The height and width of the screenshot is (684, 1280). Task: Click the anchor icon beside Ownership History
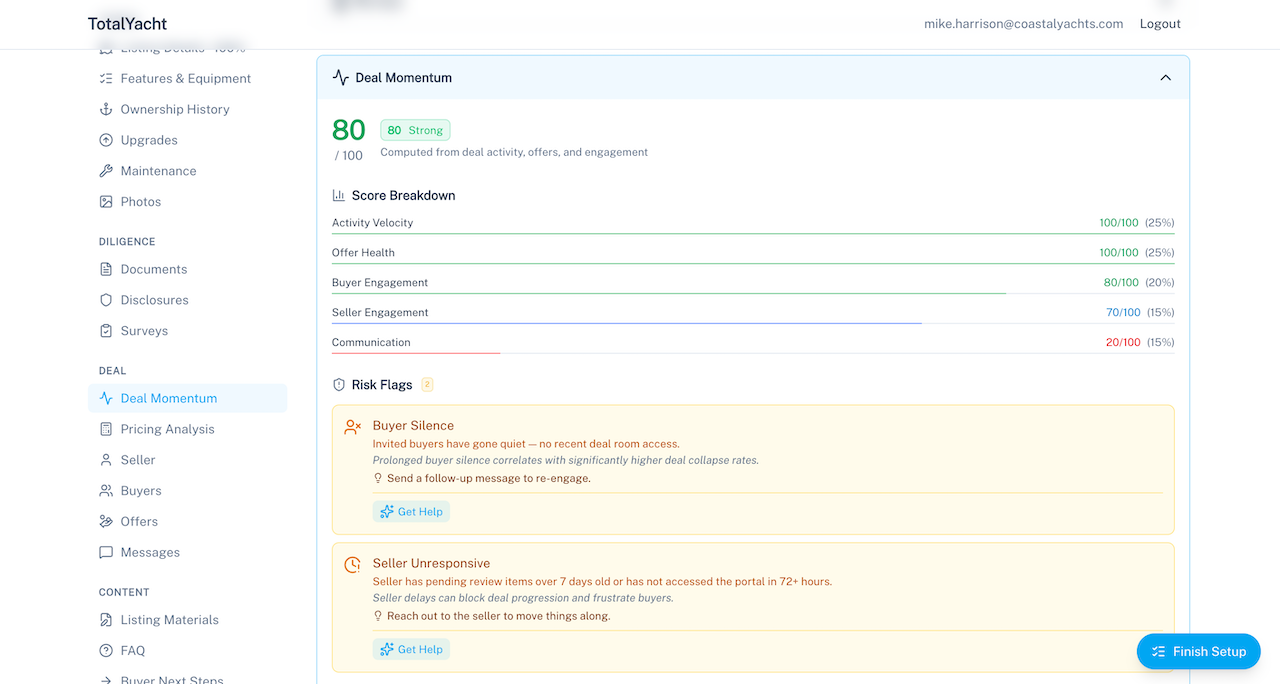coord(104,109)
